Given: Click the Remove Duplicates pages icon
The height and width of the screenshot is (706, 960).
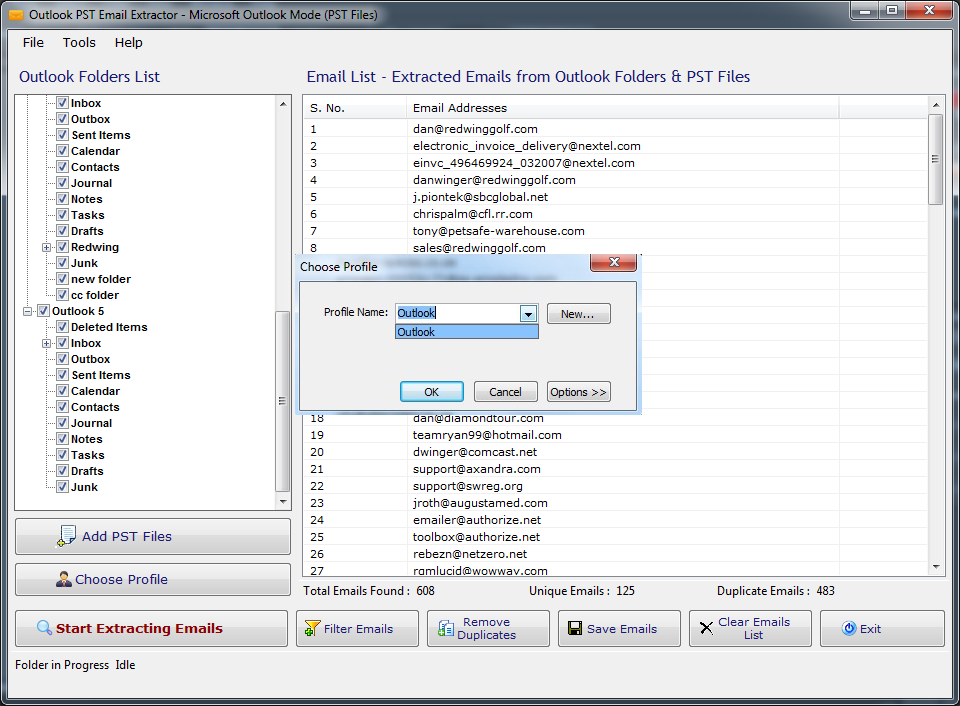Looking at the screenshot, I should point(446,628).
